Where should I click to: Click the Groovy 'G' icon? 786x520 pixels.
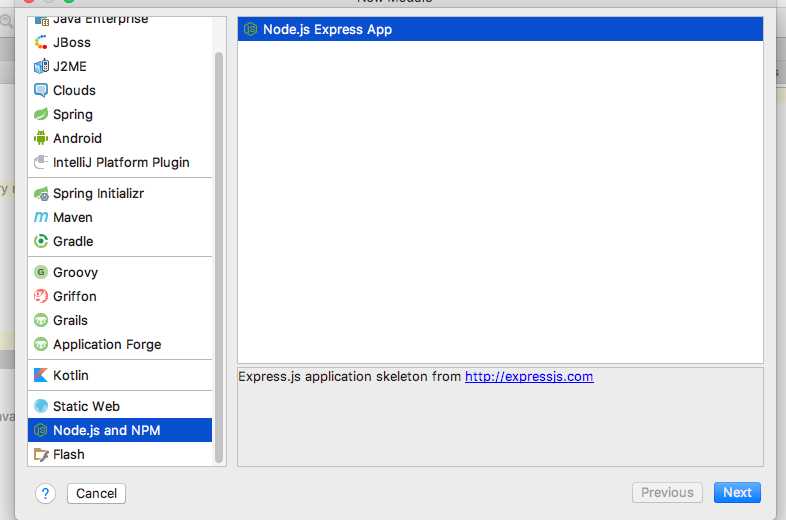[x=41, y=272]
